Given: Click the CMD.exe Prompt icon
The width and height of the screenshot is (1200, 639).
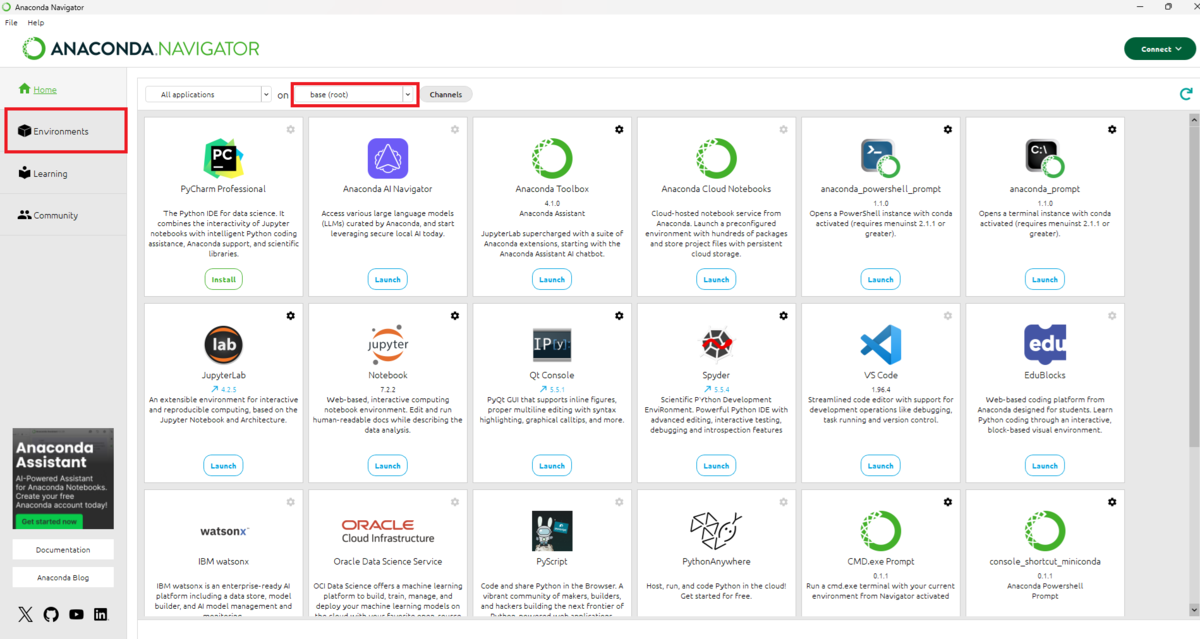Looking at the screenshot, I should (880, 531).
